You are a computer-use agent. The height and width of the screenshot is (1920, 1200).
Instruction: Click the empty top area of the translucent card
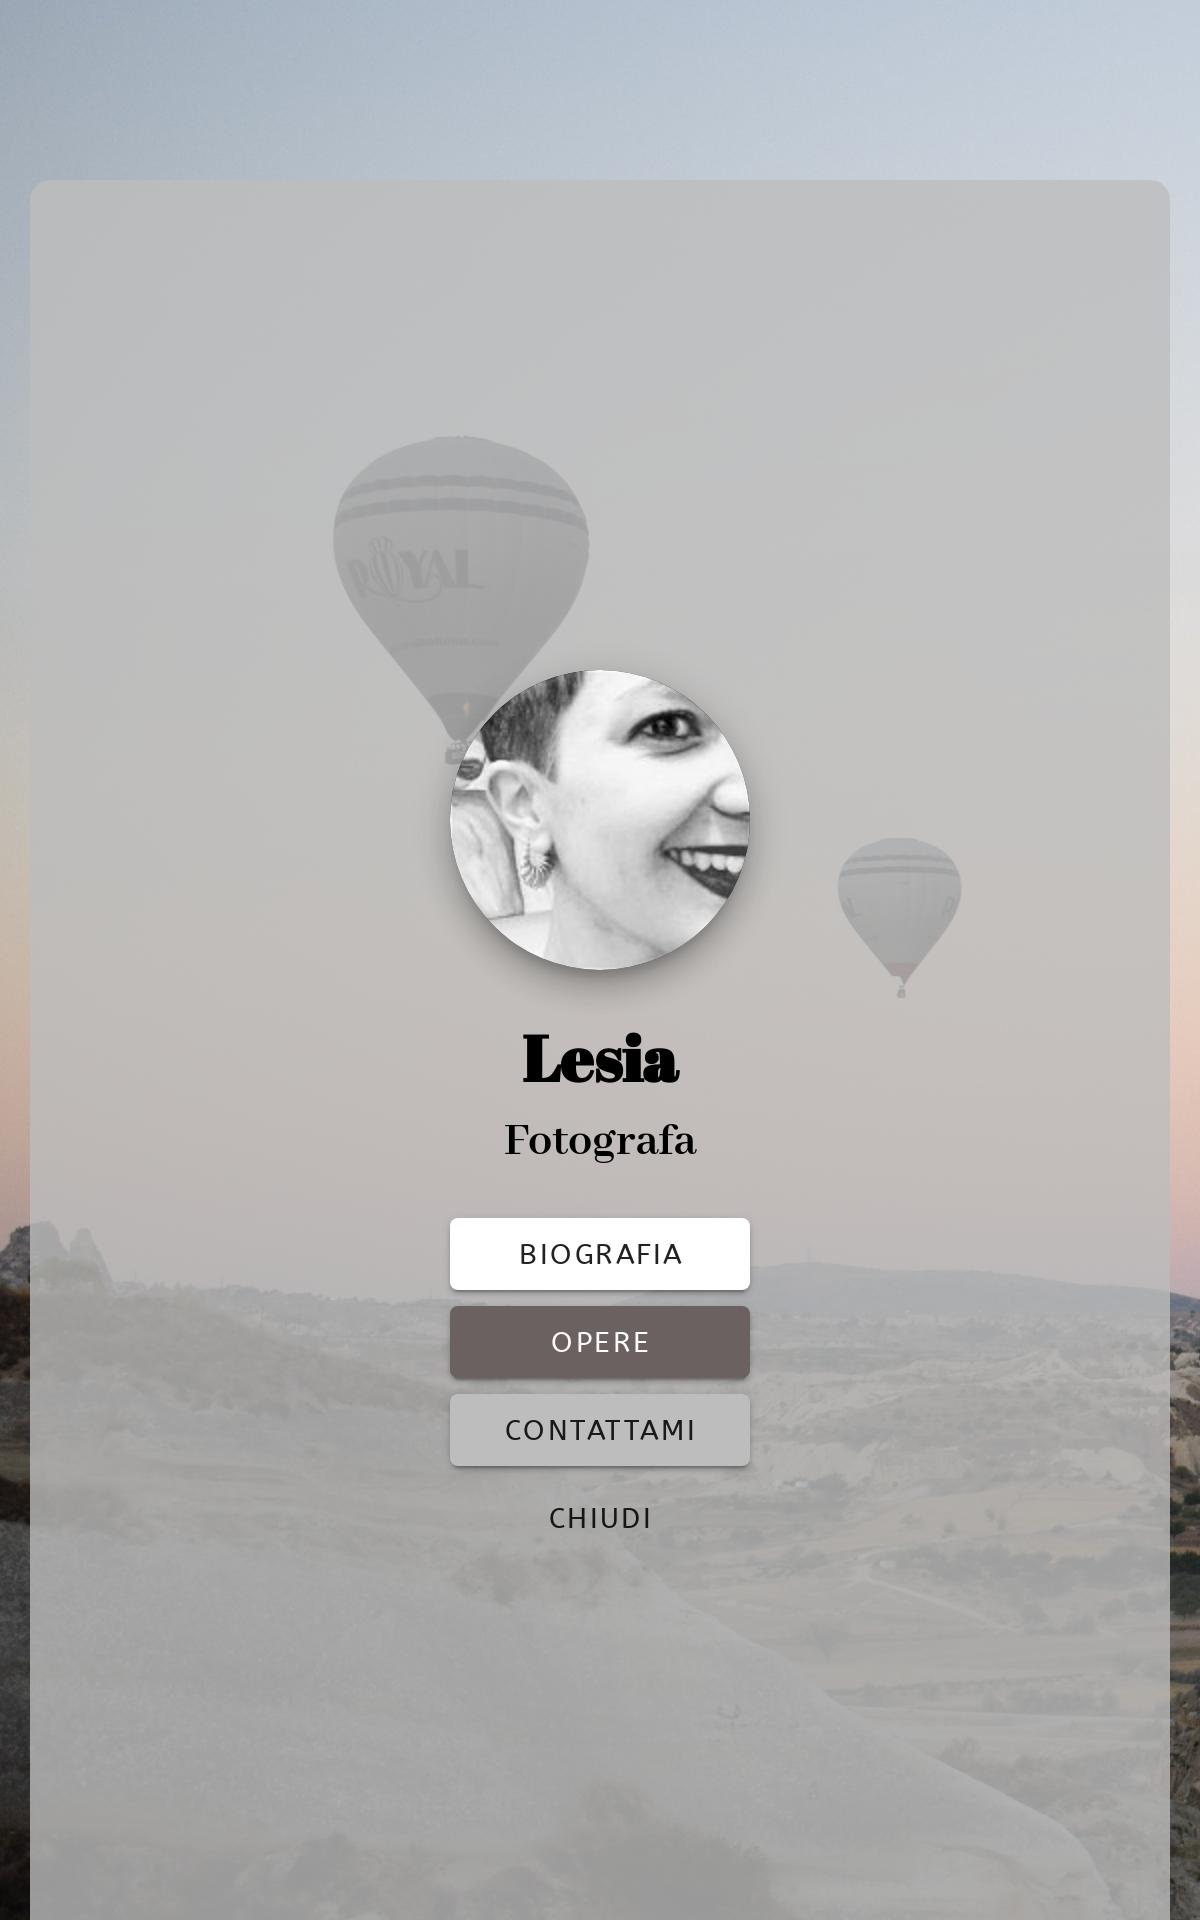[600, 300]
